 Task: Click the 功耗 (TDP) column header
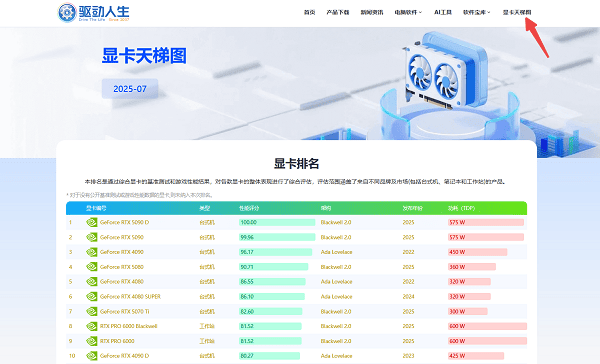point(461,208)
